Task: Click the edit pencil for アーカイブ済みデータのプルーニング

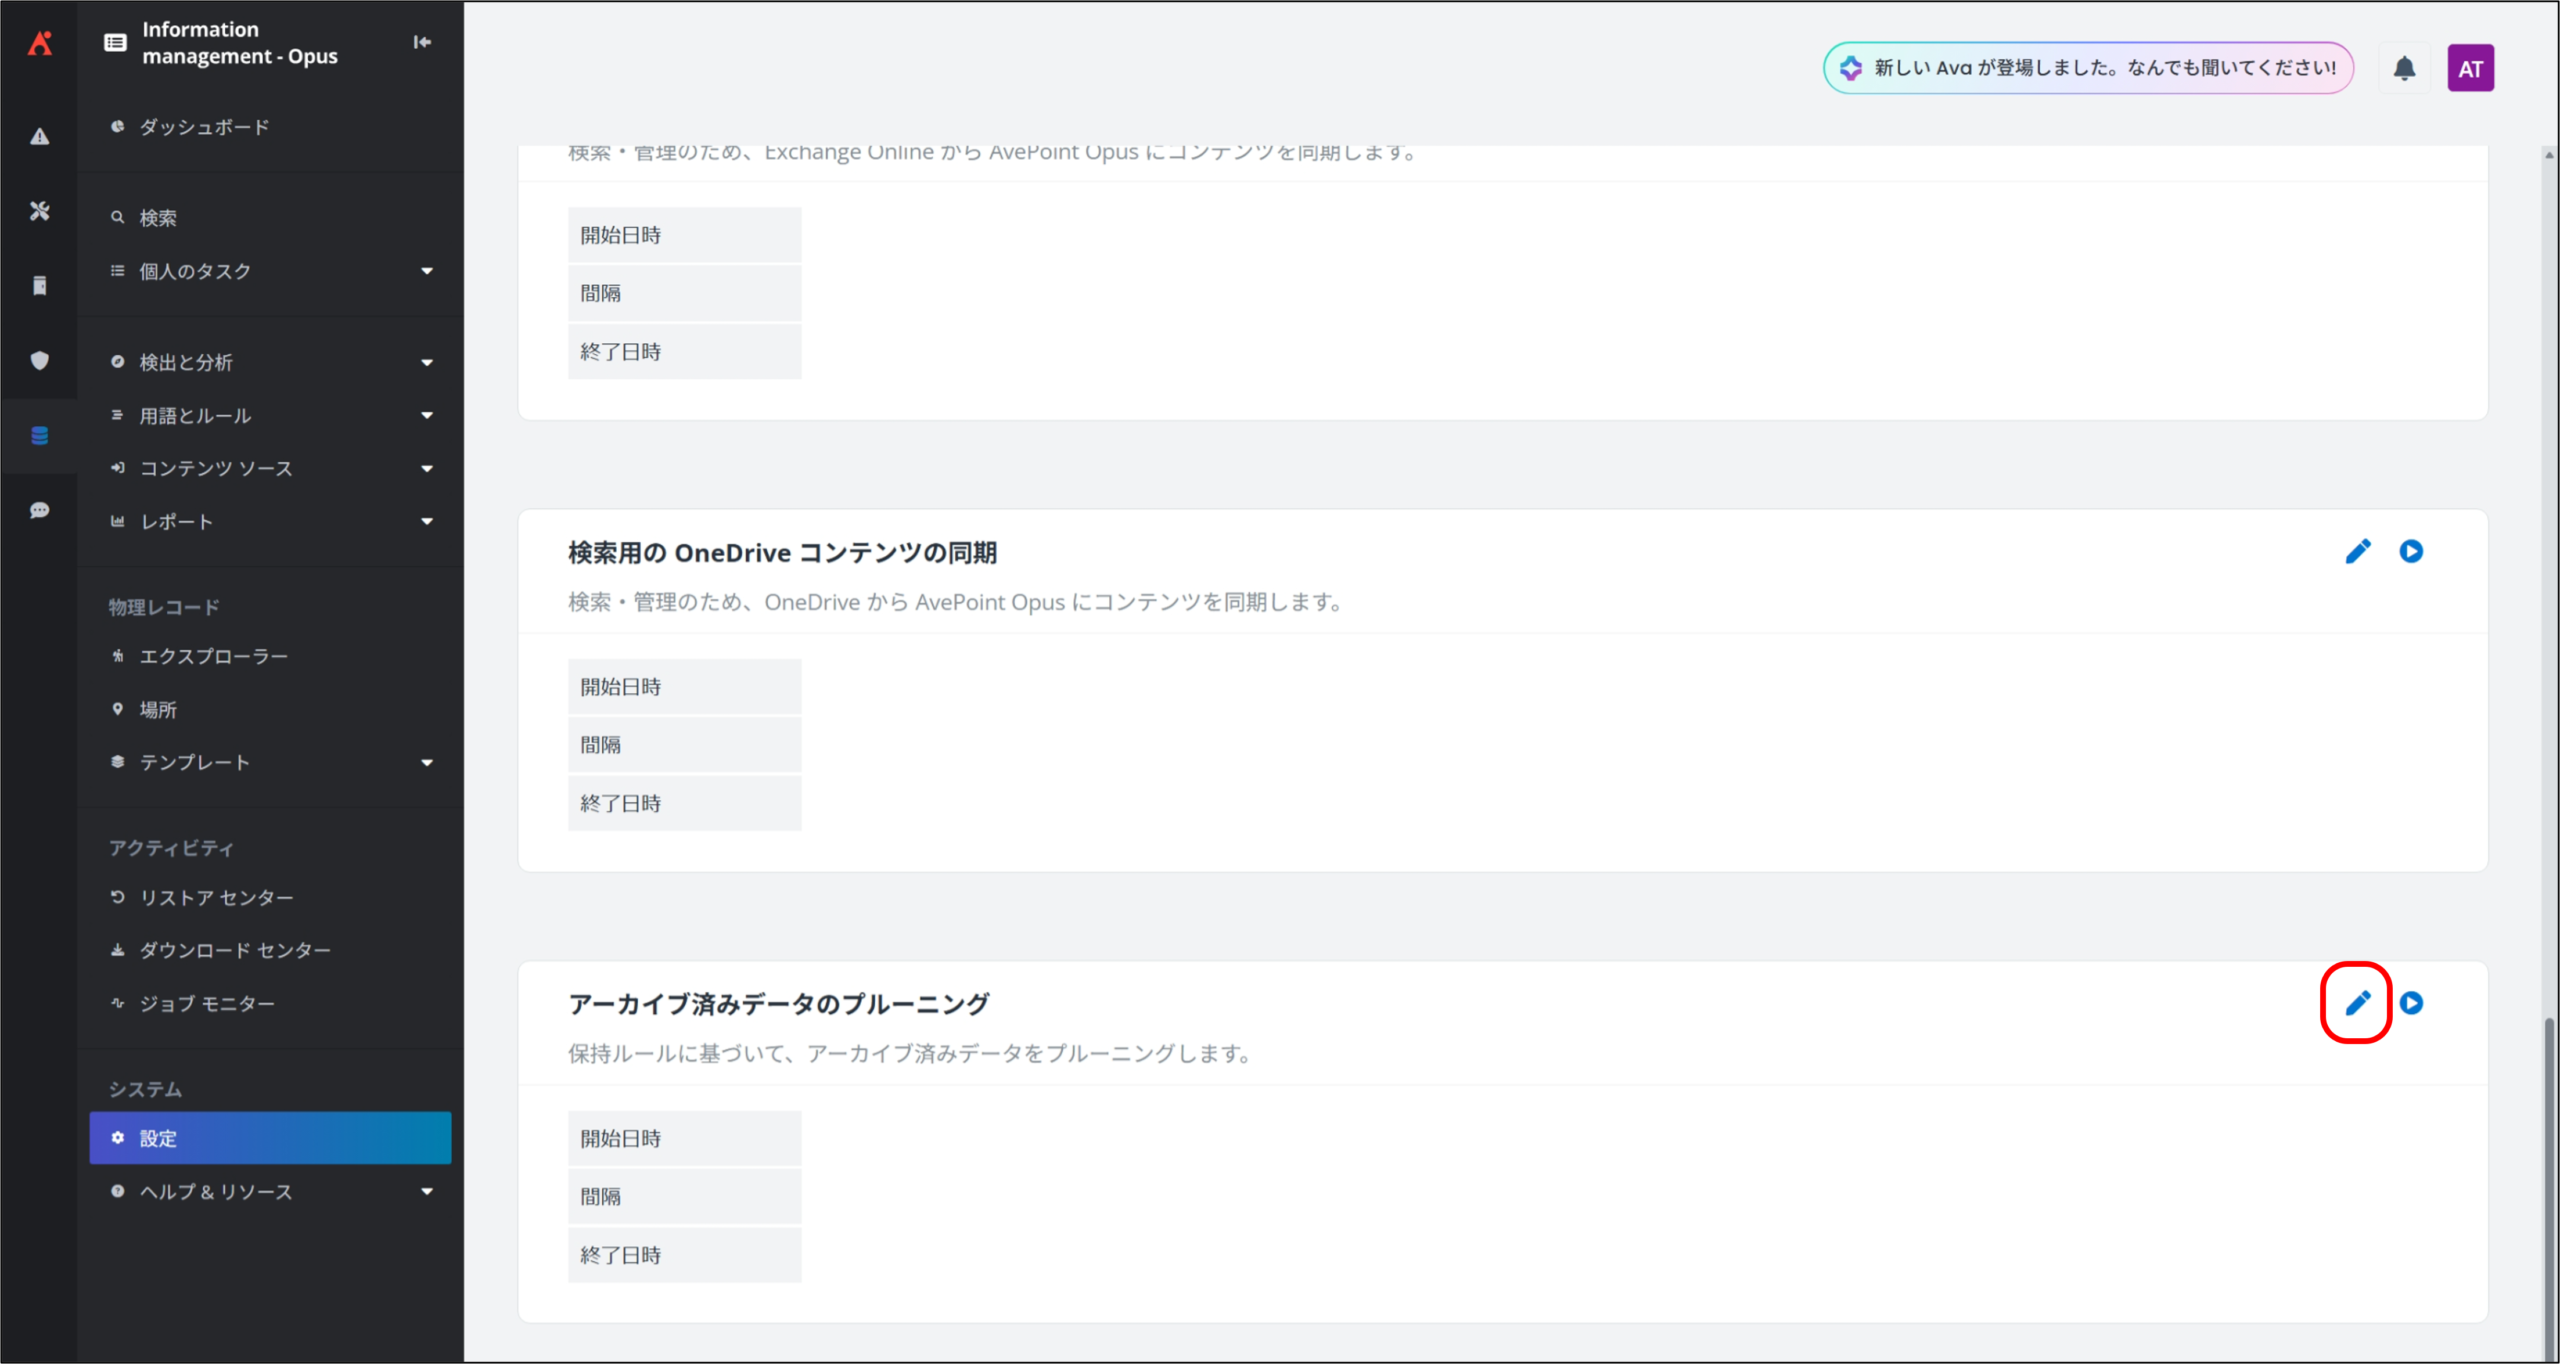Action: click(x=2357, y=1002)
